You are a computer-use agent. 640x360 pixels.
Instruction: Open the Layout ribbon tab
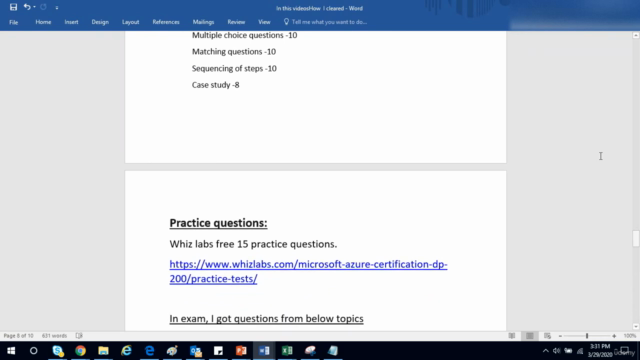(131, 22)
